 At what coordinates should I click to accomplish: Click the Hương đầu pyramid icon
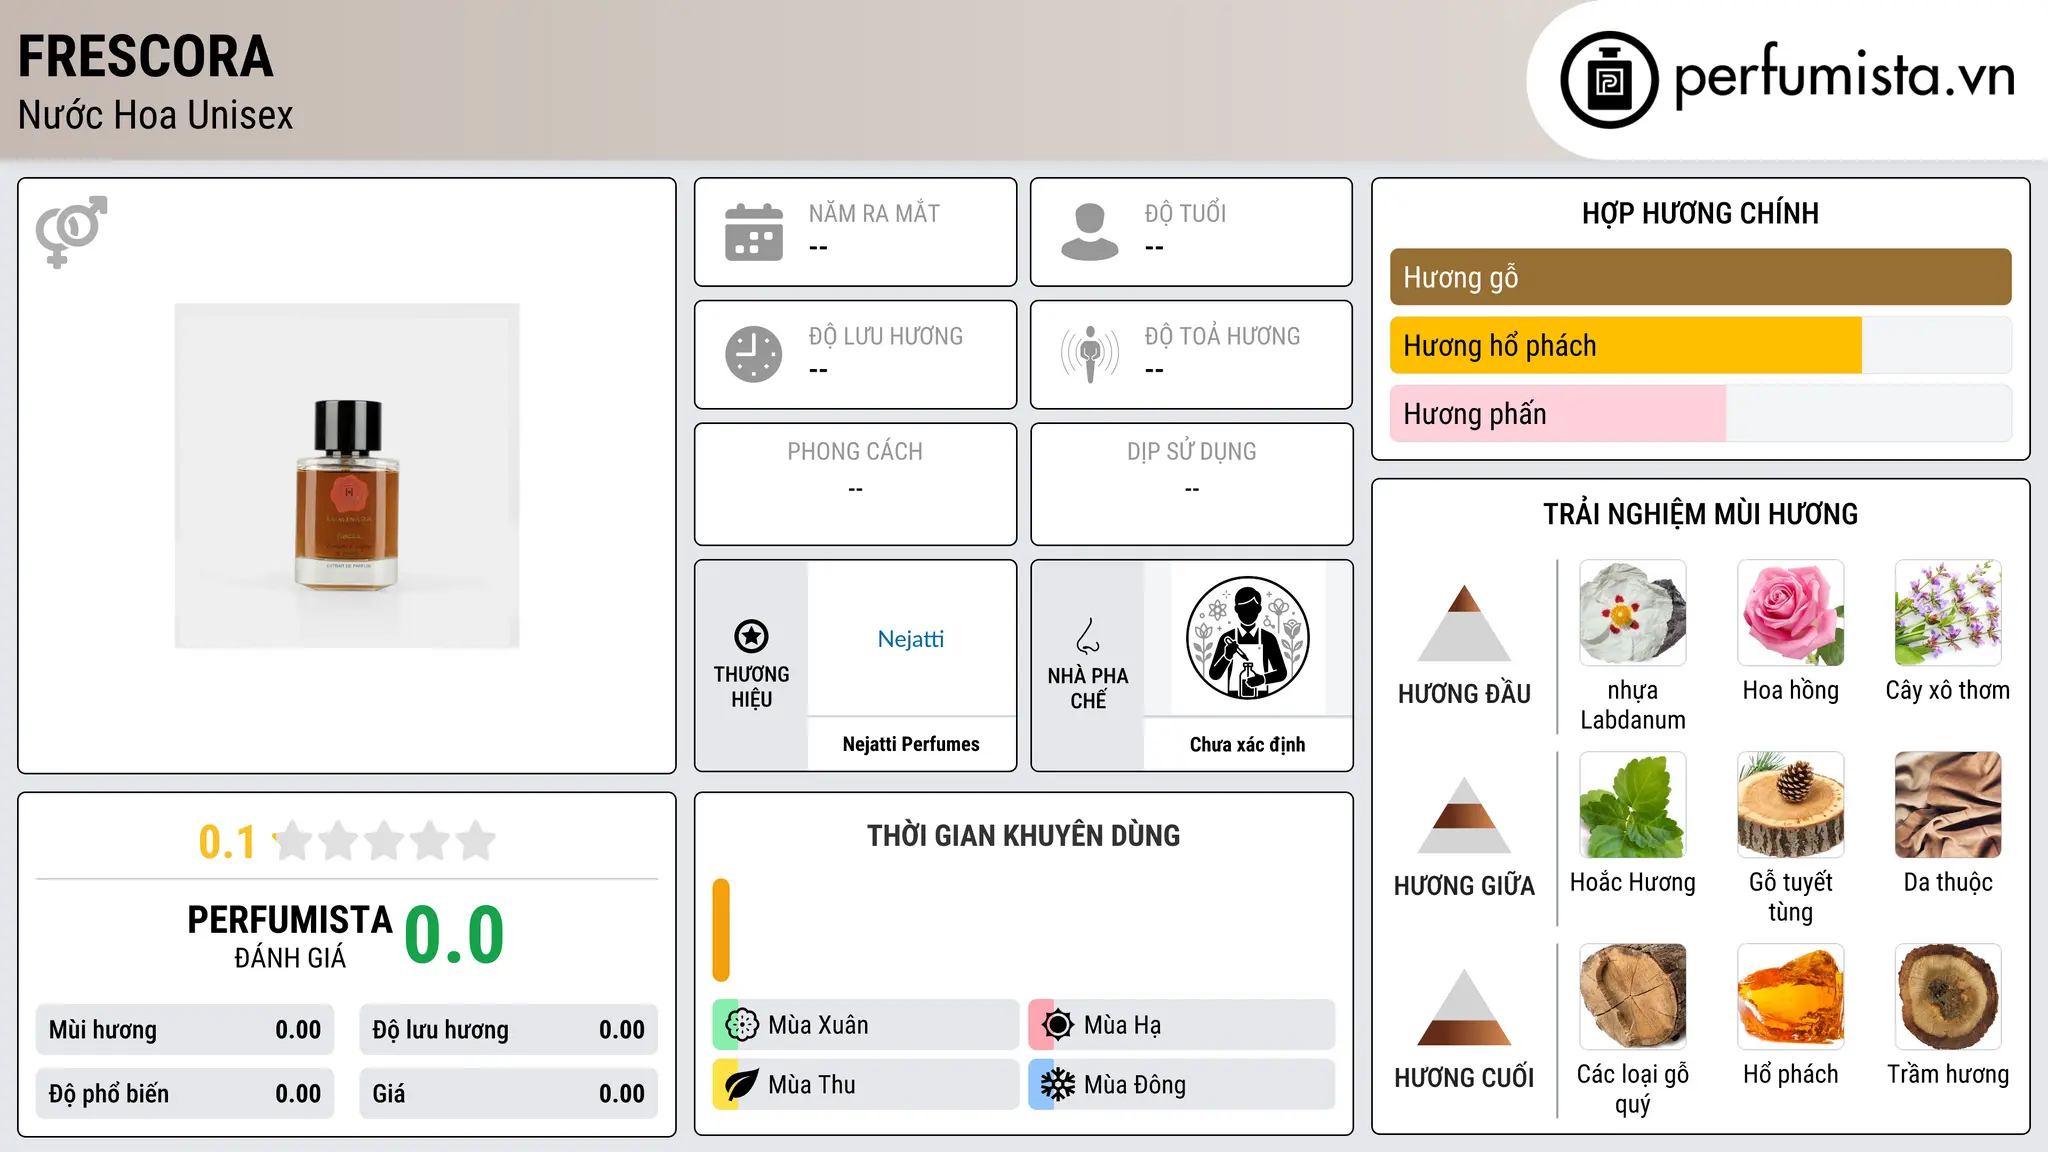[x=1465, y=623]
